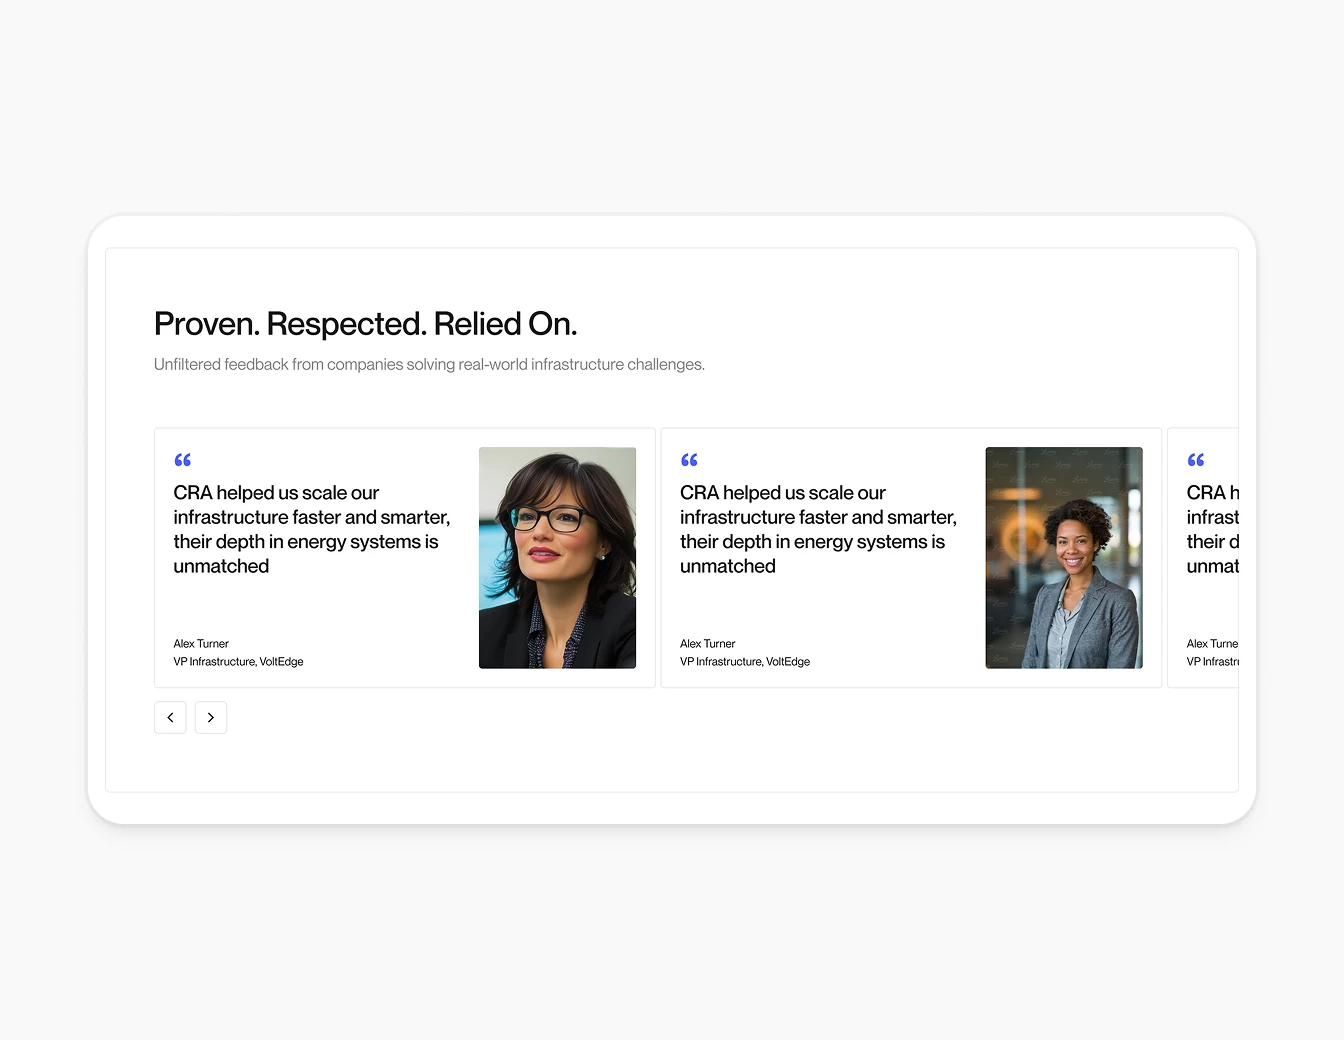Image resolution: width=1344 pixels, height=1040 pixels.
Task: Click the "Proven. Respected. Relied On." heading
Action: click(x=365, y=324)
